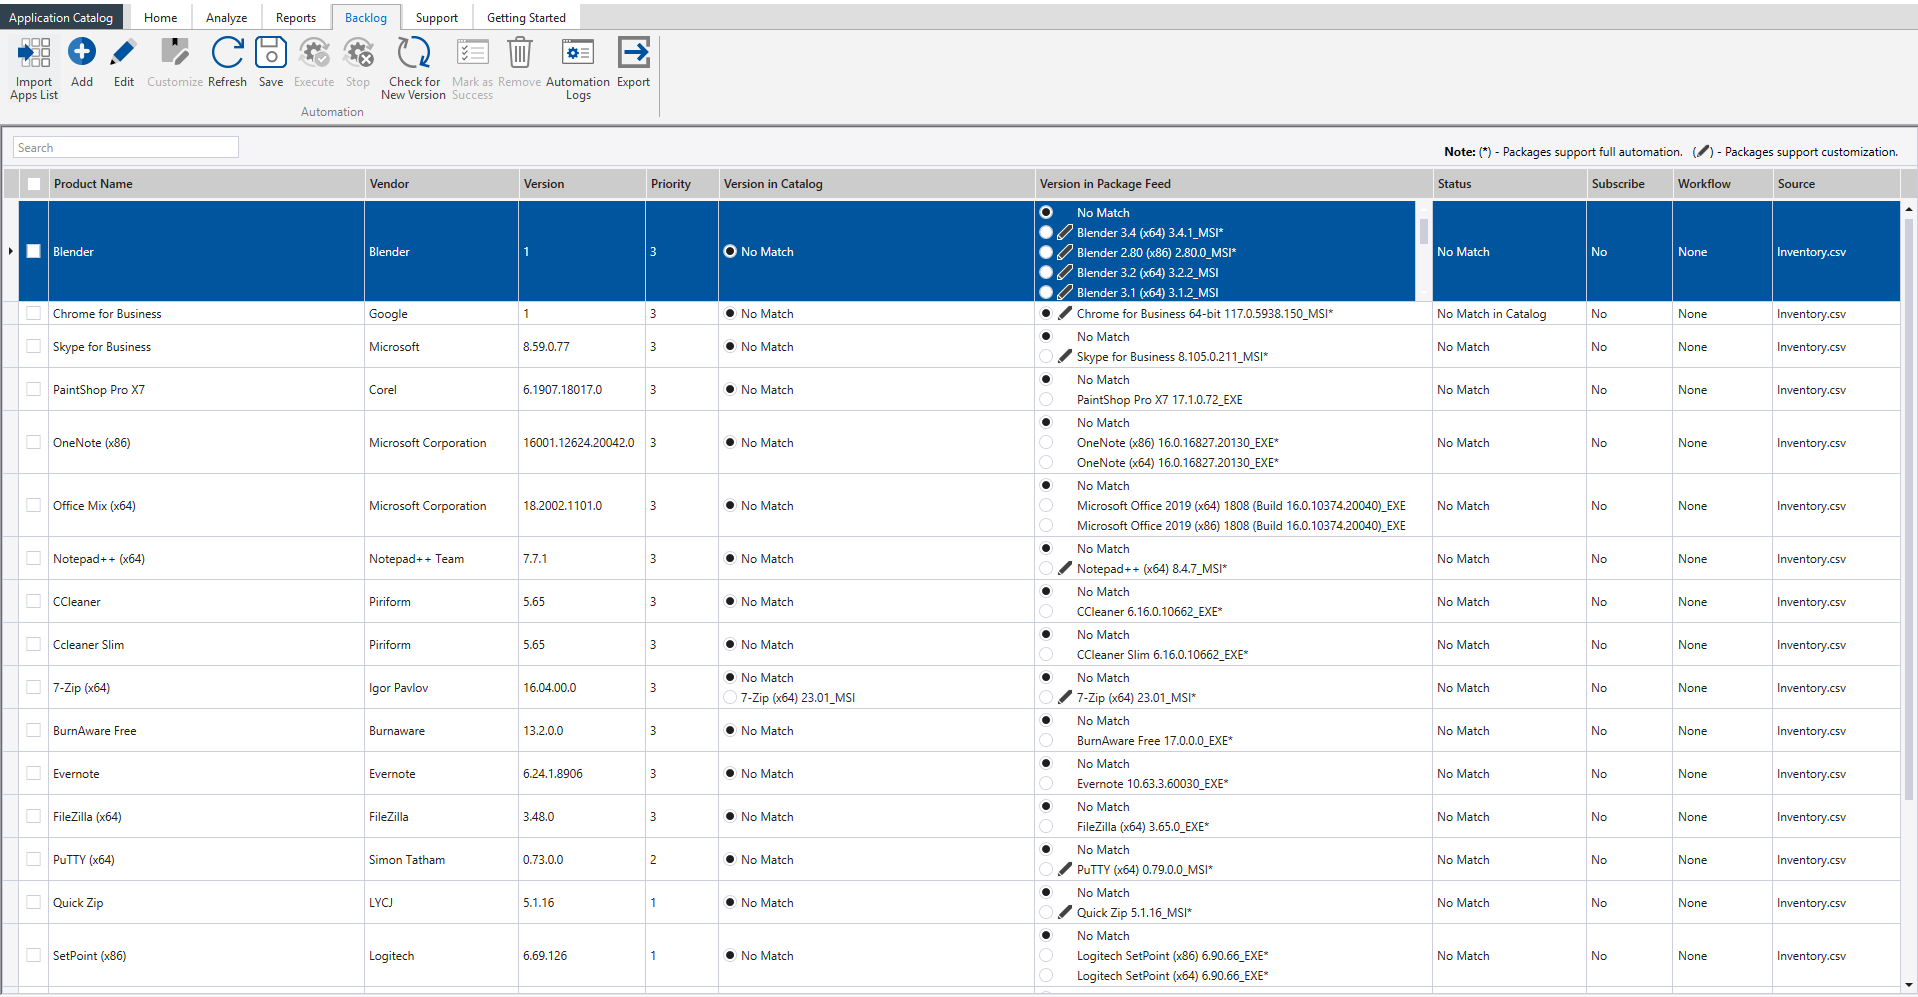Expand the Blender row indicator arrow
Screen dimensions: 1918x997
[x=10, y=251]
